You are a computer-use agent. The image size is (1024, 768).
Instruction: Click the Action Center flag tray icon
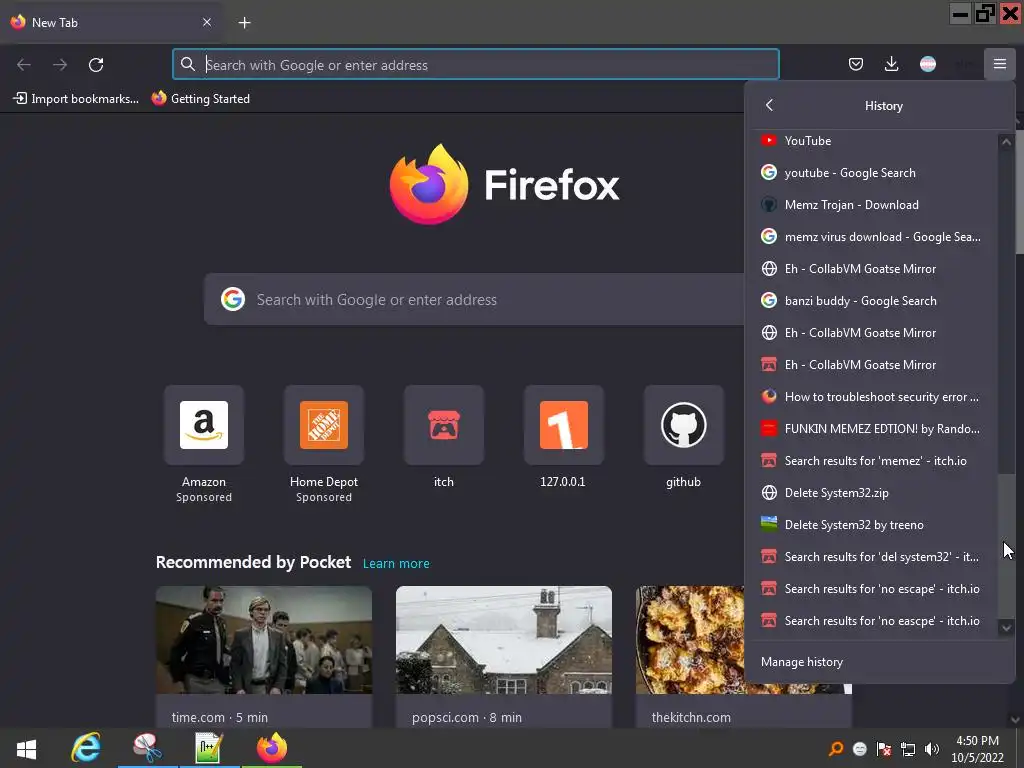pyautogui.click(x=884, y=749)
